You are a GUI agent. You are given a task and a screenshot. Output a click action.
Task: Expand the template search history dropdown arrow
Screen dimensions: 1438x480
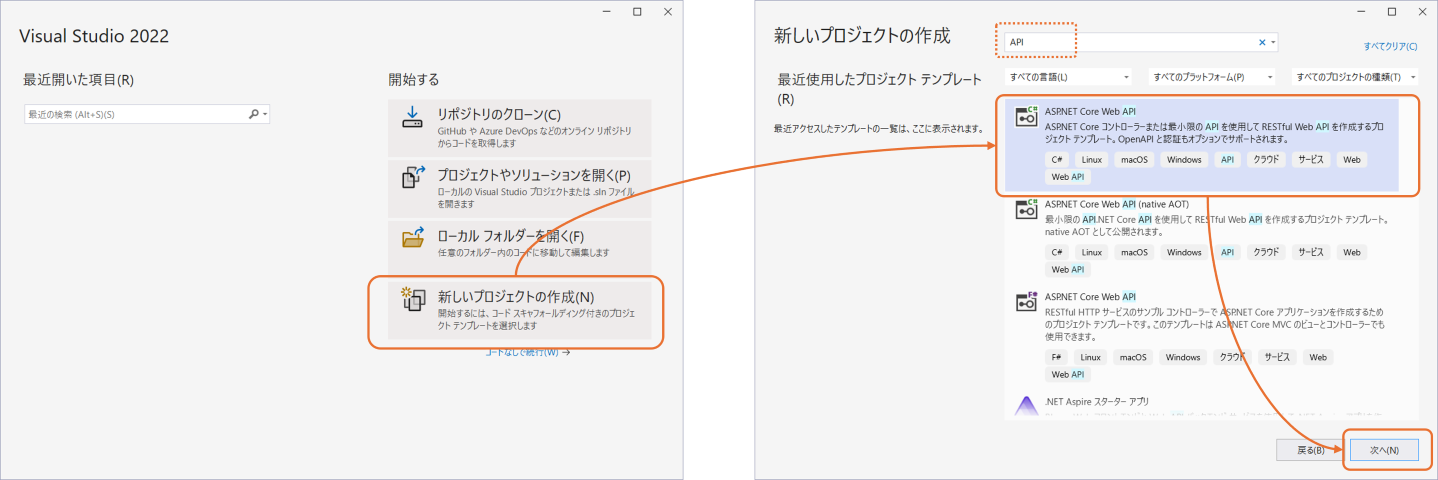pyautogui.click(x=1273, y=43)
